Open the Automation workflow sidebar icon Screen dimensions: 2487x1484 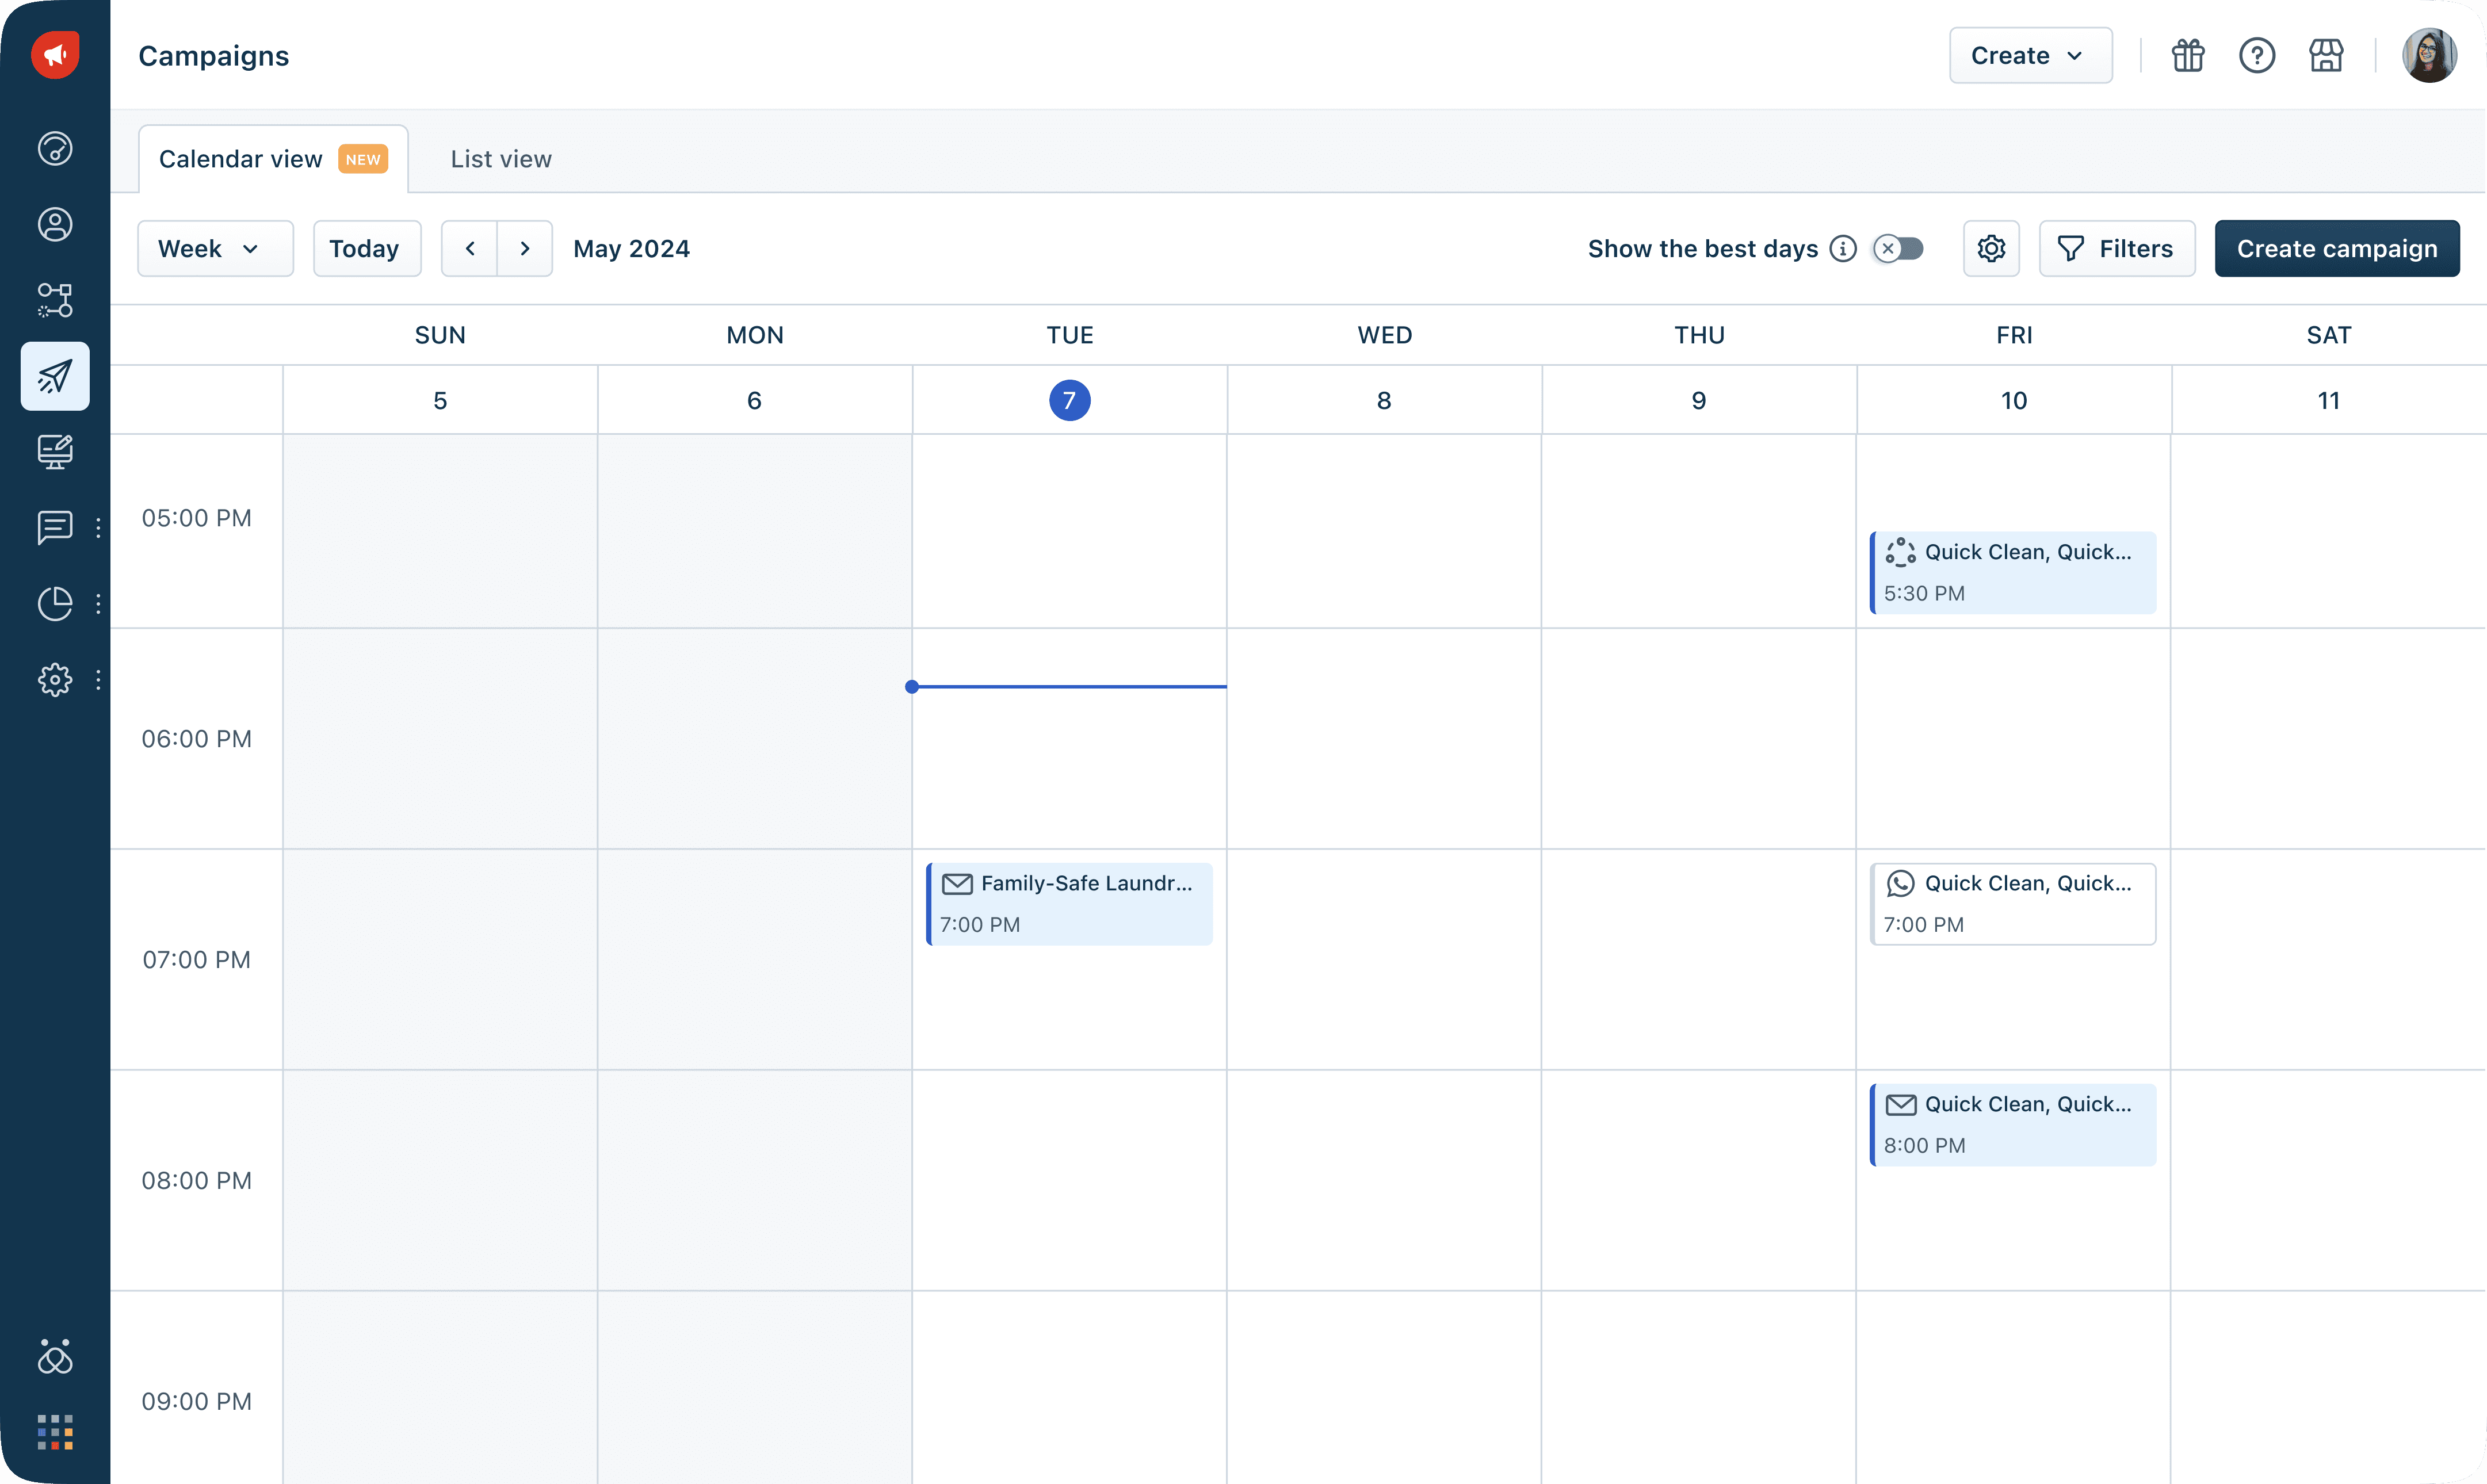pyautogui.click(x=55, y=300)
